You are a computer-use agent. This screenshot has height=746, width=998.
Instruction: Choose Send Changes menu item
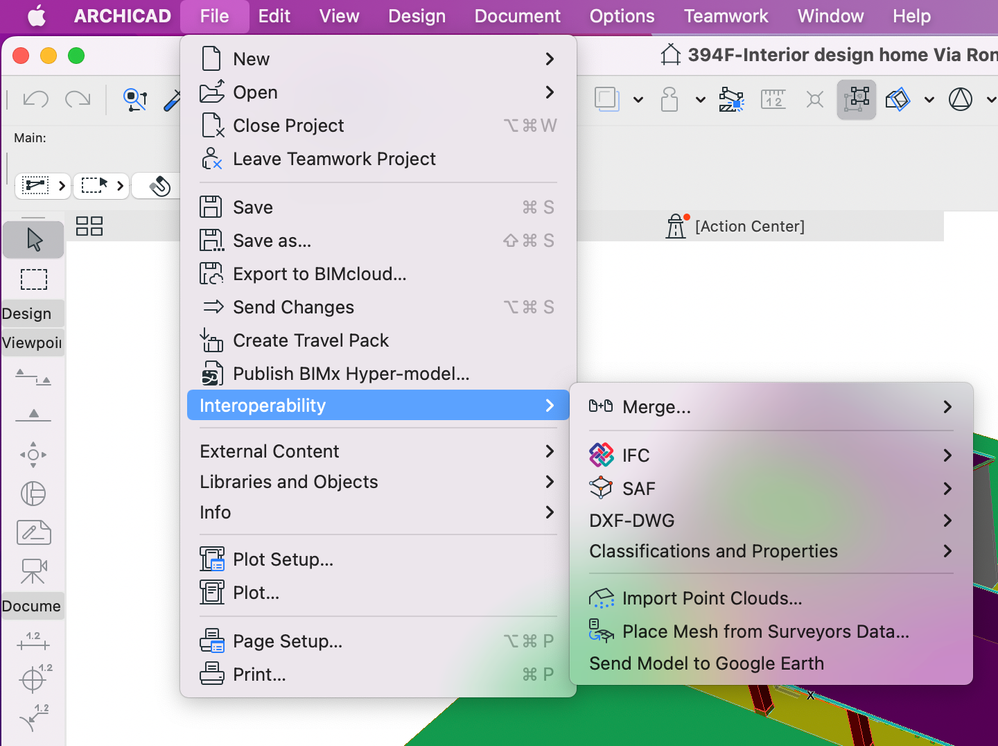click(378, 307)
